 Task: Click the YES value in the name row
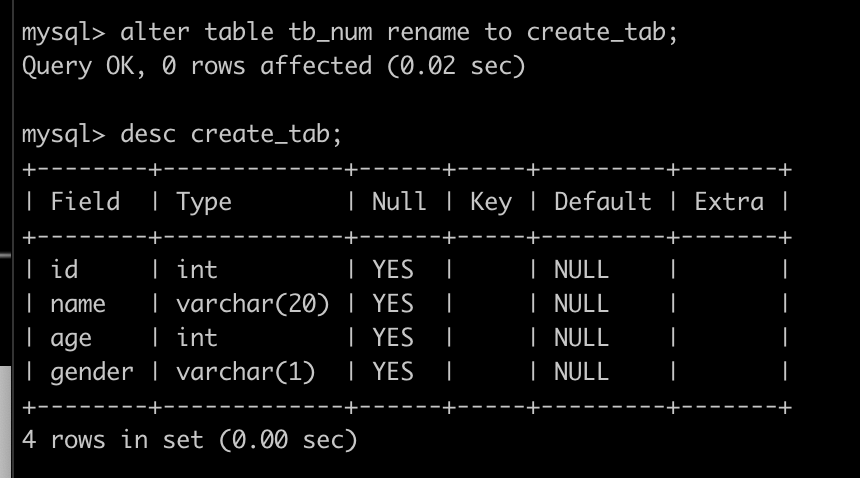392,304
